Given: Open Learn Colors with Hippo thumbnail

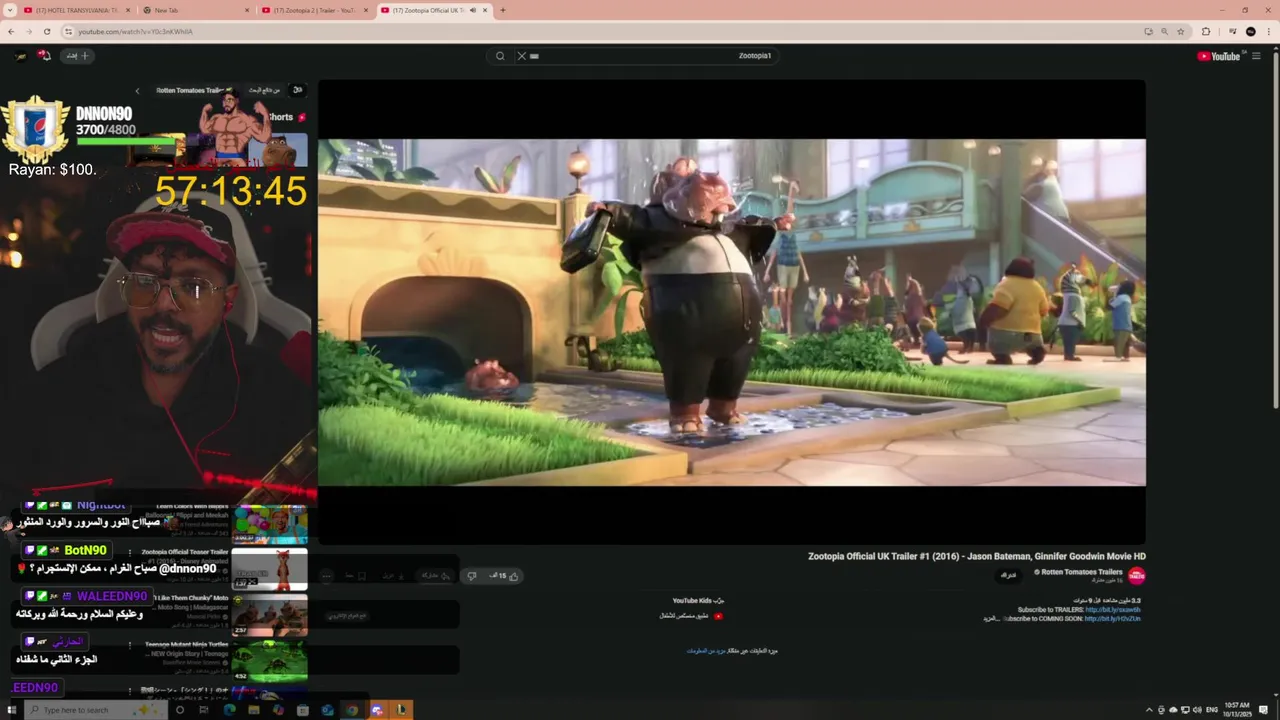Looking at the screenshot, I should [x=270, y=523].
